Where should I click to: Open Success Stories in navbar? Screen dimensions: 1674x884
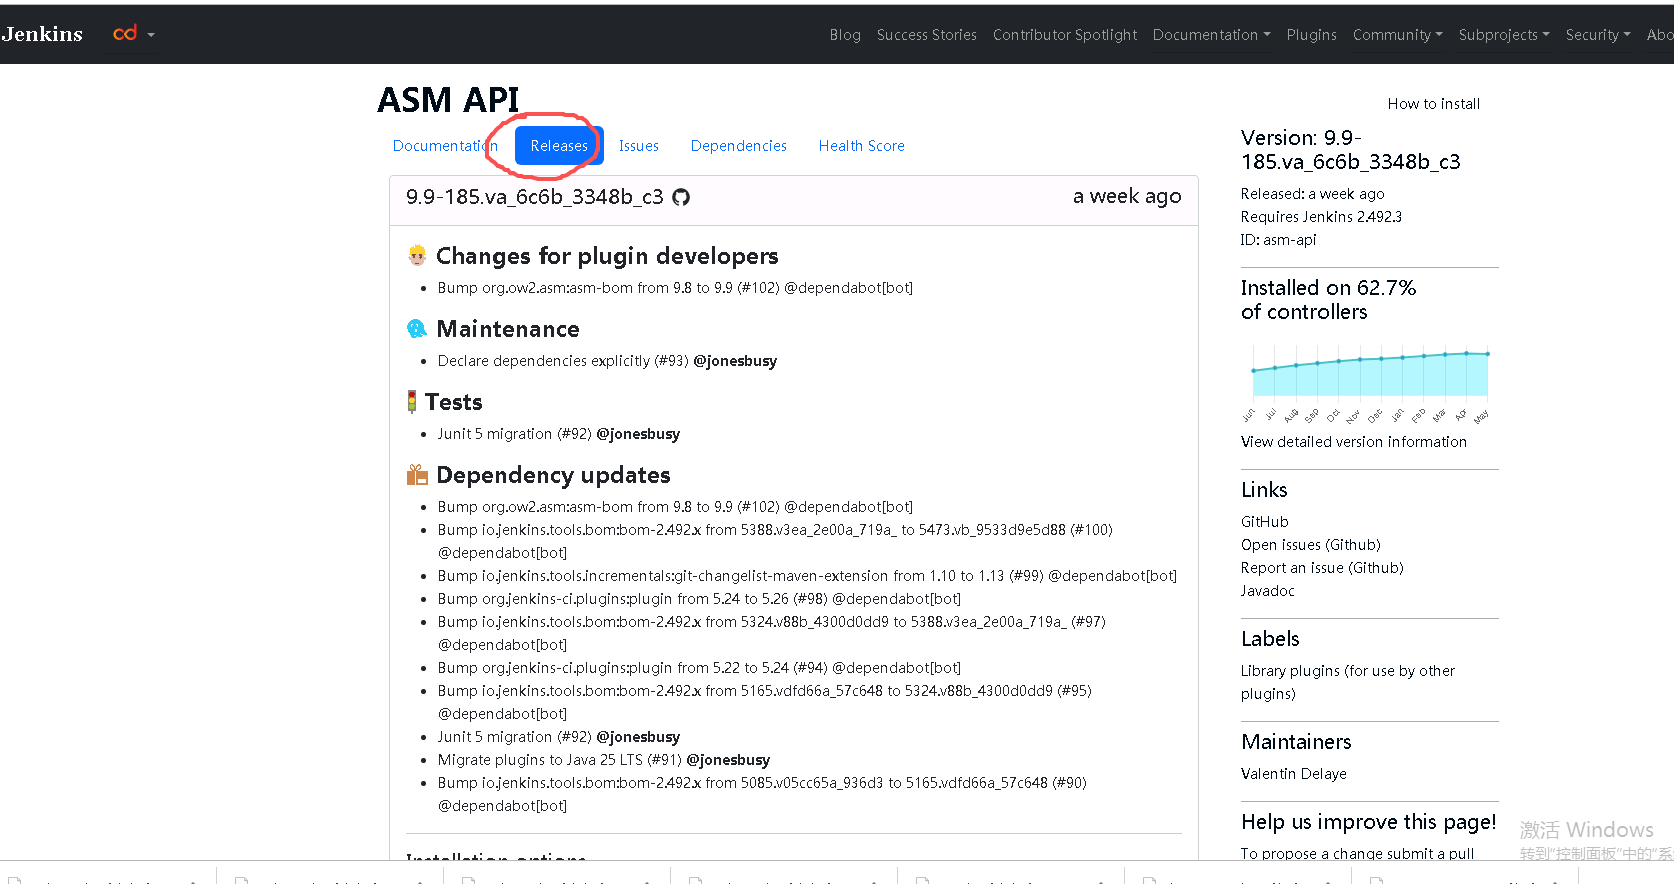coord(926,35)
